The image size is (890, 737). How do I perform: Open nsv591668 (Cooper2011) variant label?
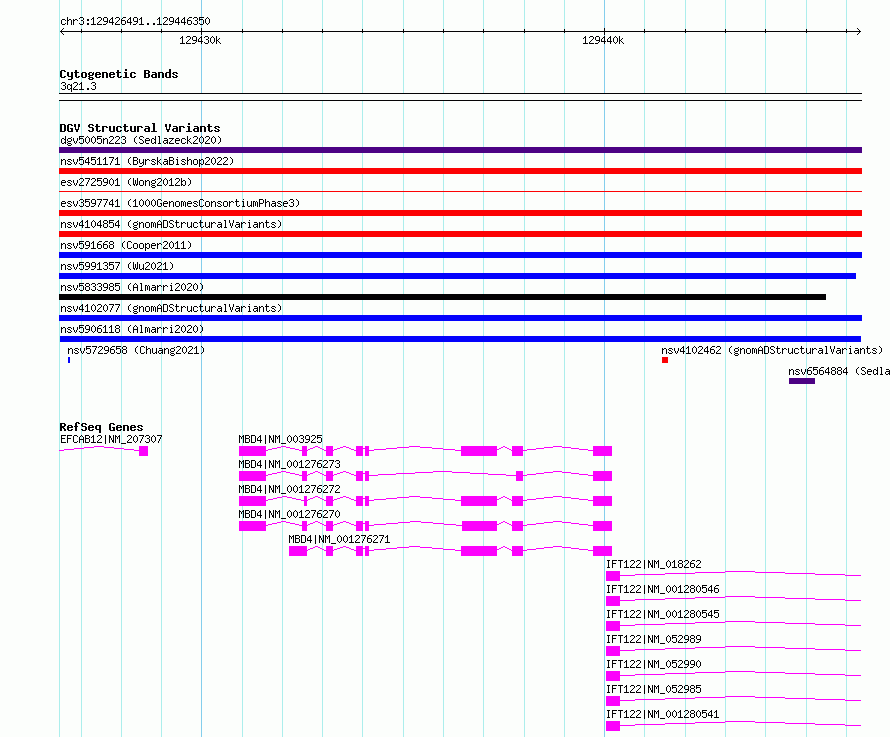click(126, 245)
